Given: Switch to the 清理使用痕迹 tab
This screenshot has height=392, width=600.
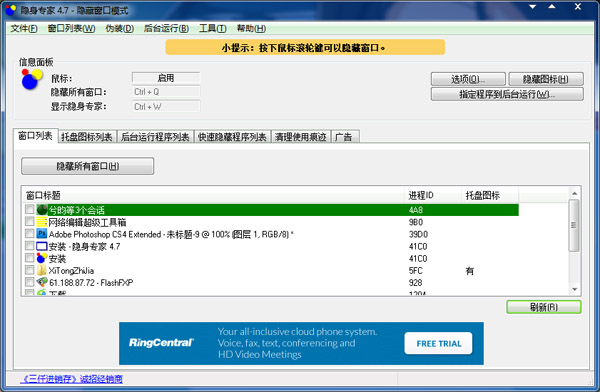Looking at the screenshot, I should coord(300,137).
